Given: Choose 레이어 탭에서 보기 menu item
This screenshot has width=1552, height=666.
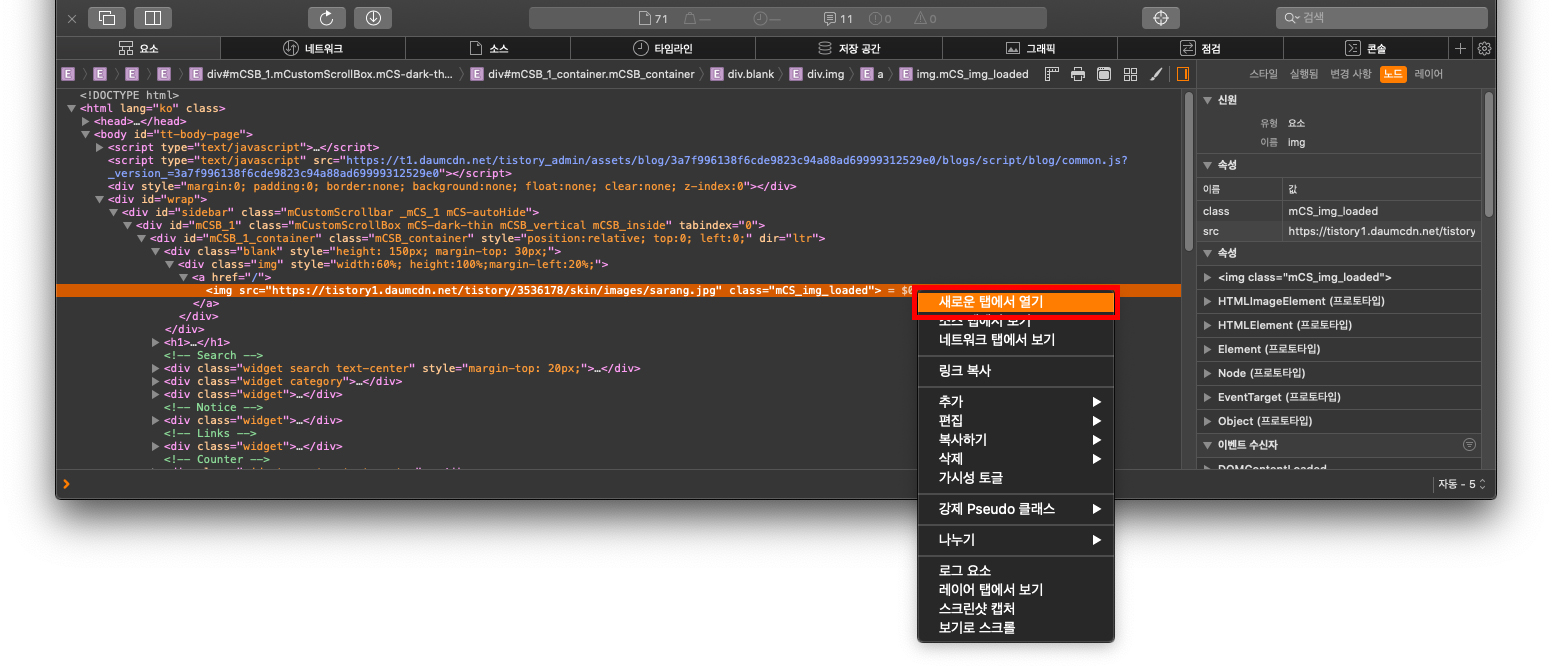Looking at the screenshot, I should point(1015,589).
